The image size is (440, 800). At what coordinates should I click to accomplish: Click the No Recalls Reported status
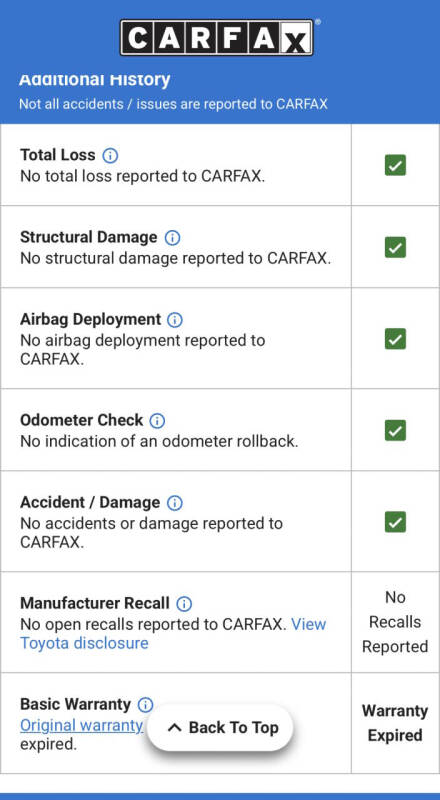[x=395, y=622]
